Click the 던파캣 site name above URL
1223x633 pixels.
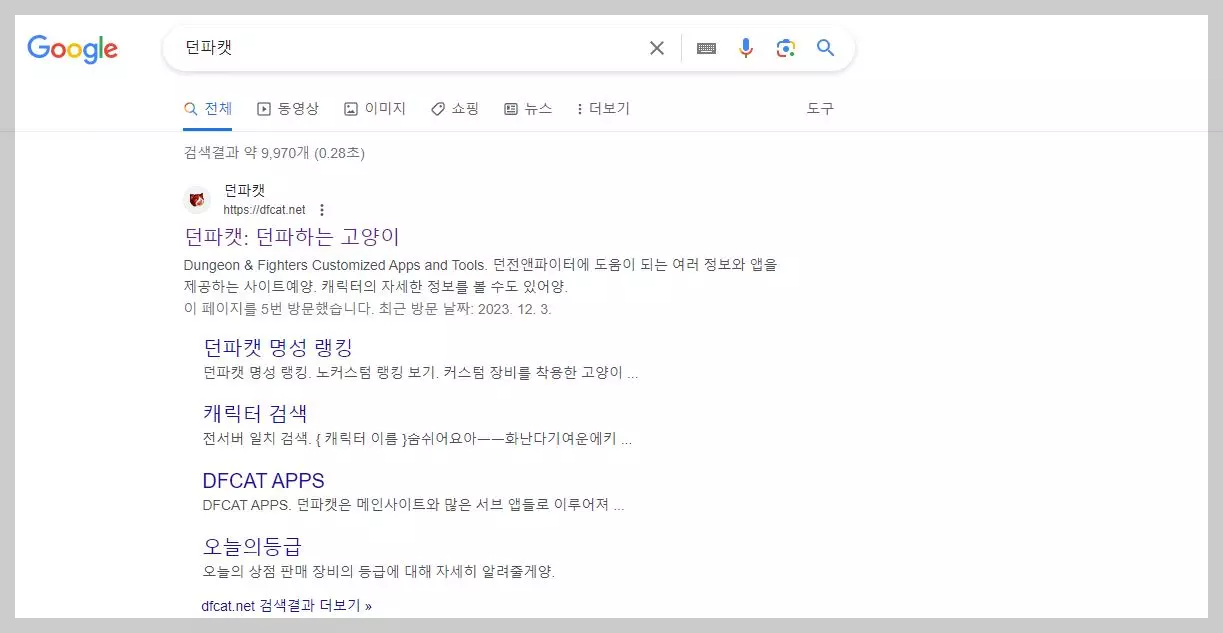click(244, 190)
